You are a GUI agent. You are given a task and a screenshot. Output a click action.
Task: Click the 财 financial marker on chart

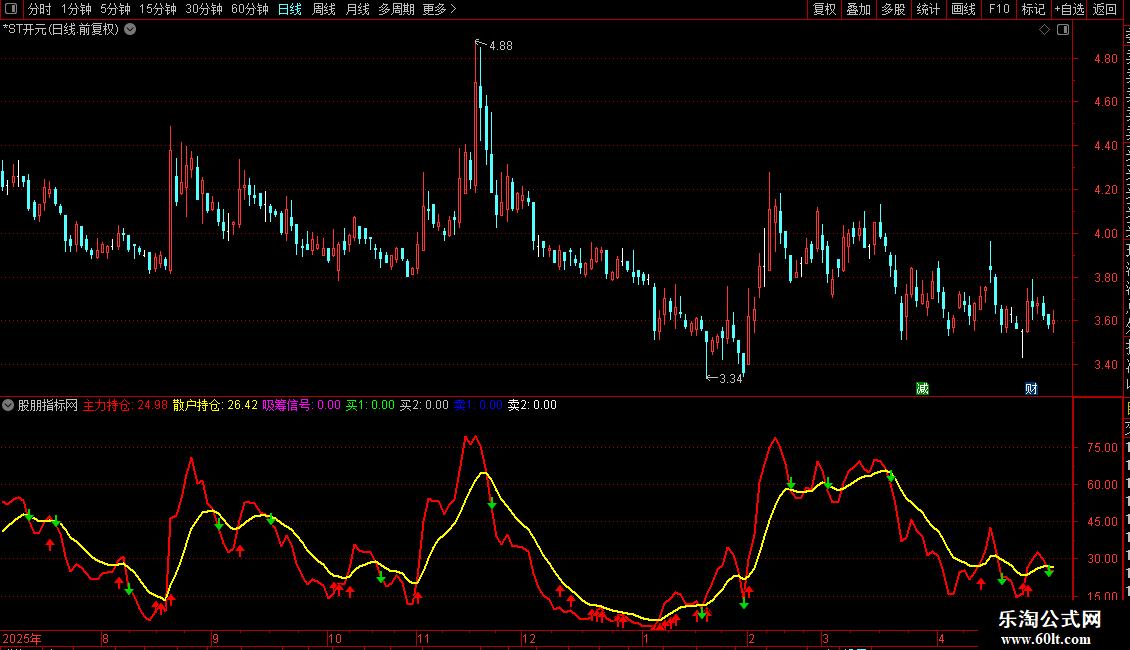pyautogui.click(x=1031, y=388)
